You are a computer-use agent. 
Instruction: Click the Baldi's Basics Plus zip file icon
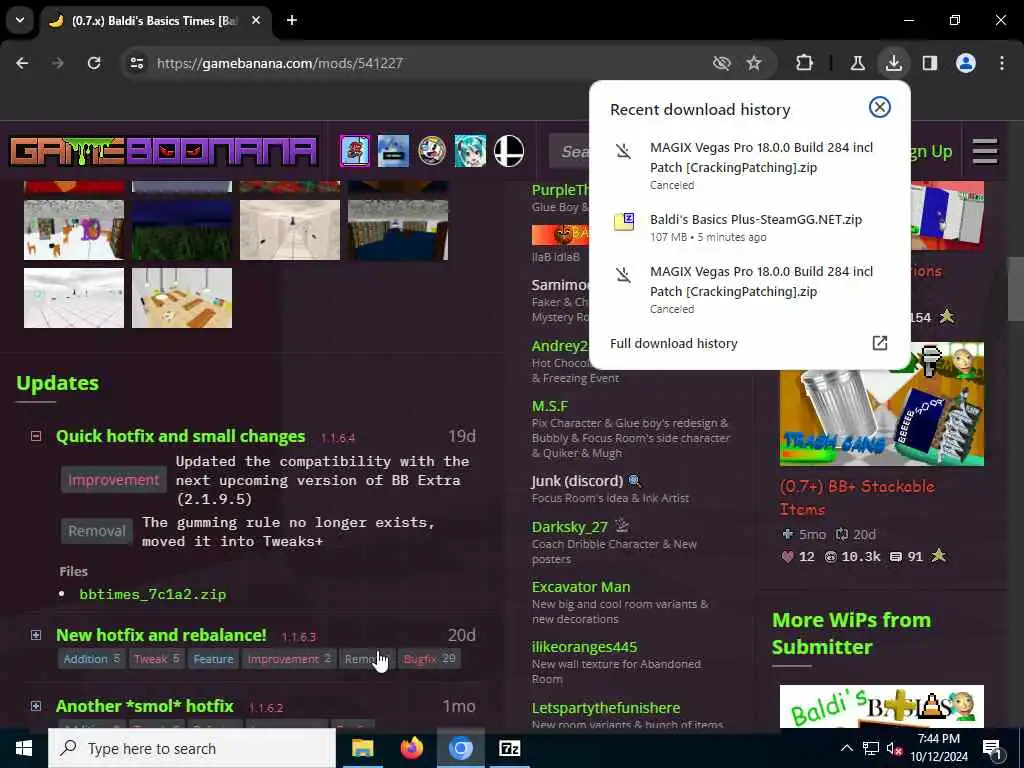coord(624,221)
